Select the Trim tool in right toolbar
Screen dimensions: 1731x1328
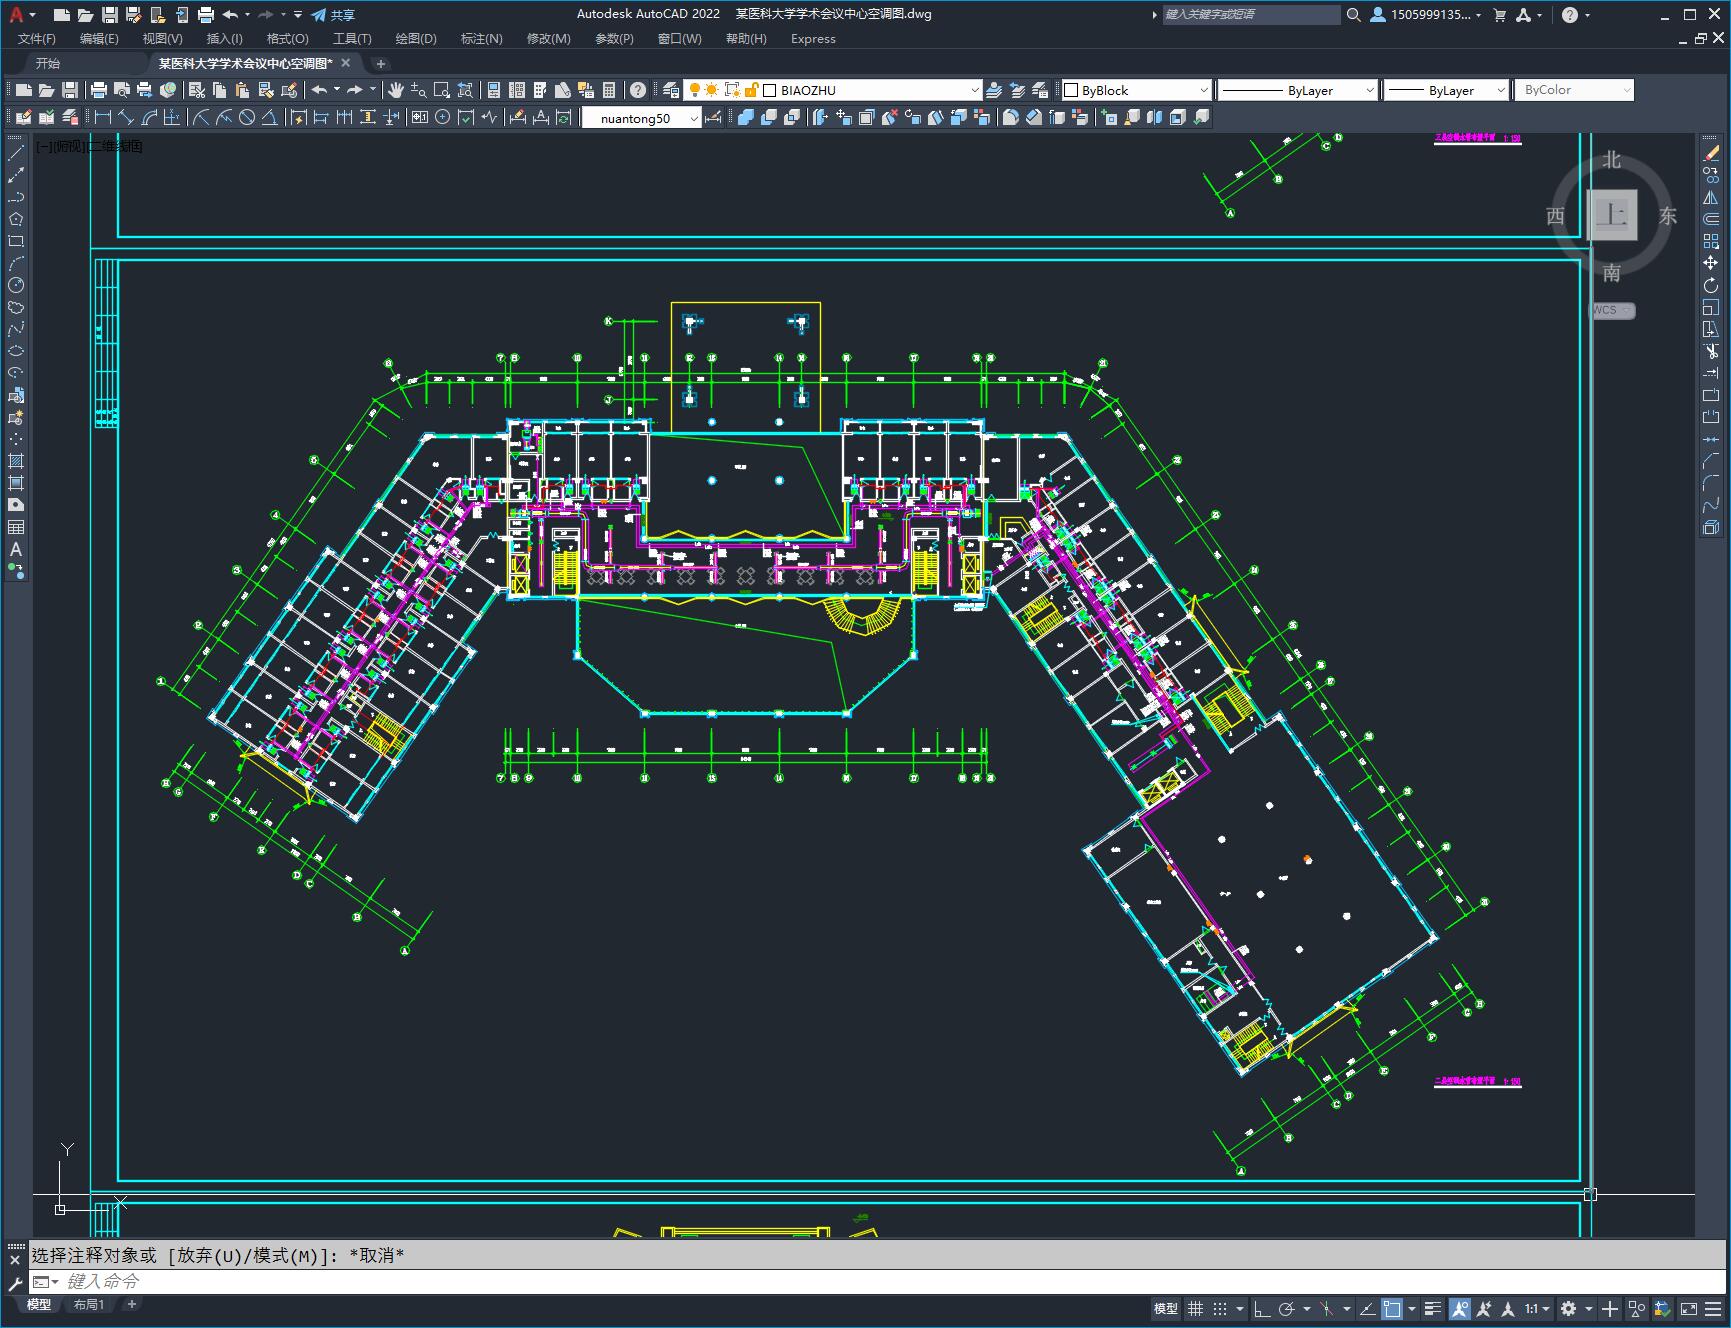point(1711,351)
